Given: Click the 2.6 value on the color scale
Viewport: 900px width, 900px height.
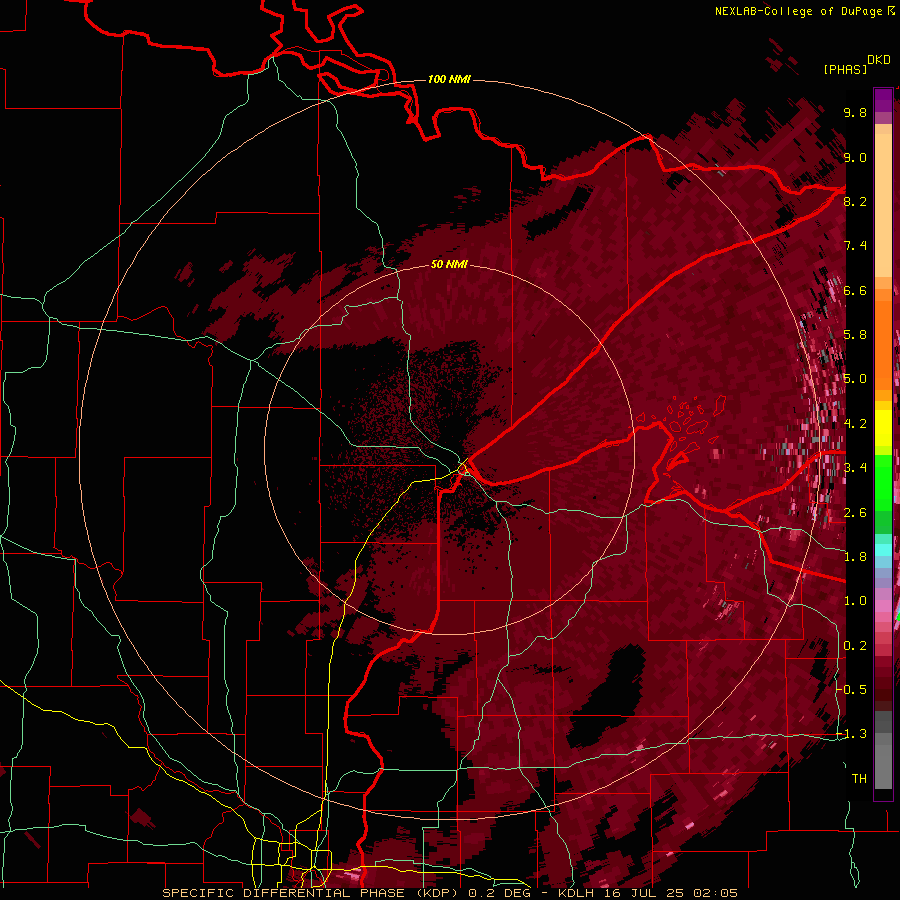Looking at the screenshot, I should click(x=855, y=513).
